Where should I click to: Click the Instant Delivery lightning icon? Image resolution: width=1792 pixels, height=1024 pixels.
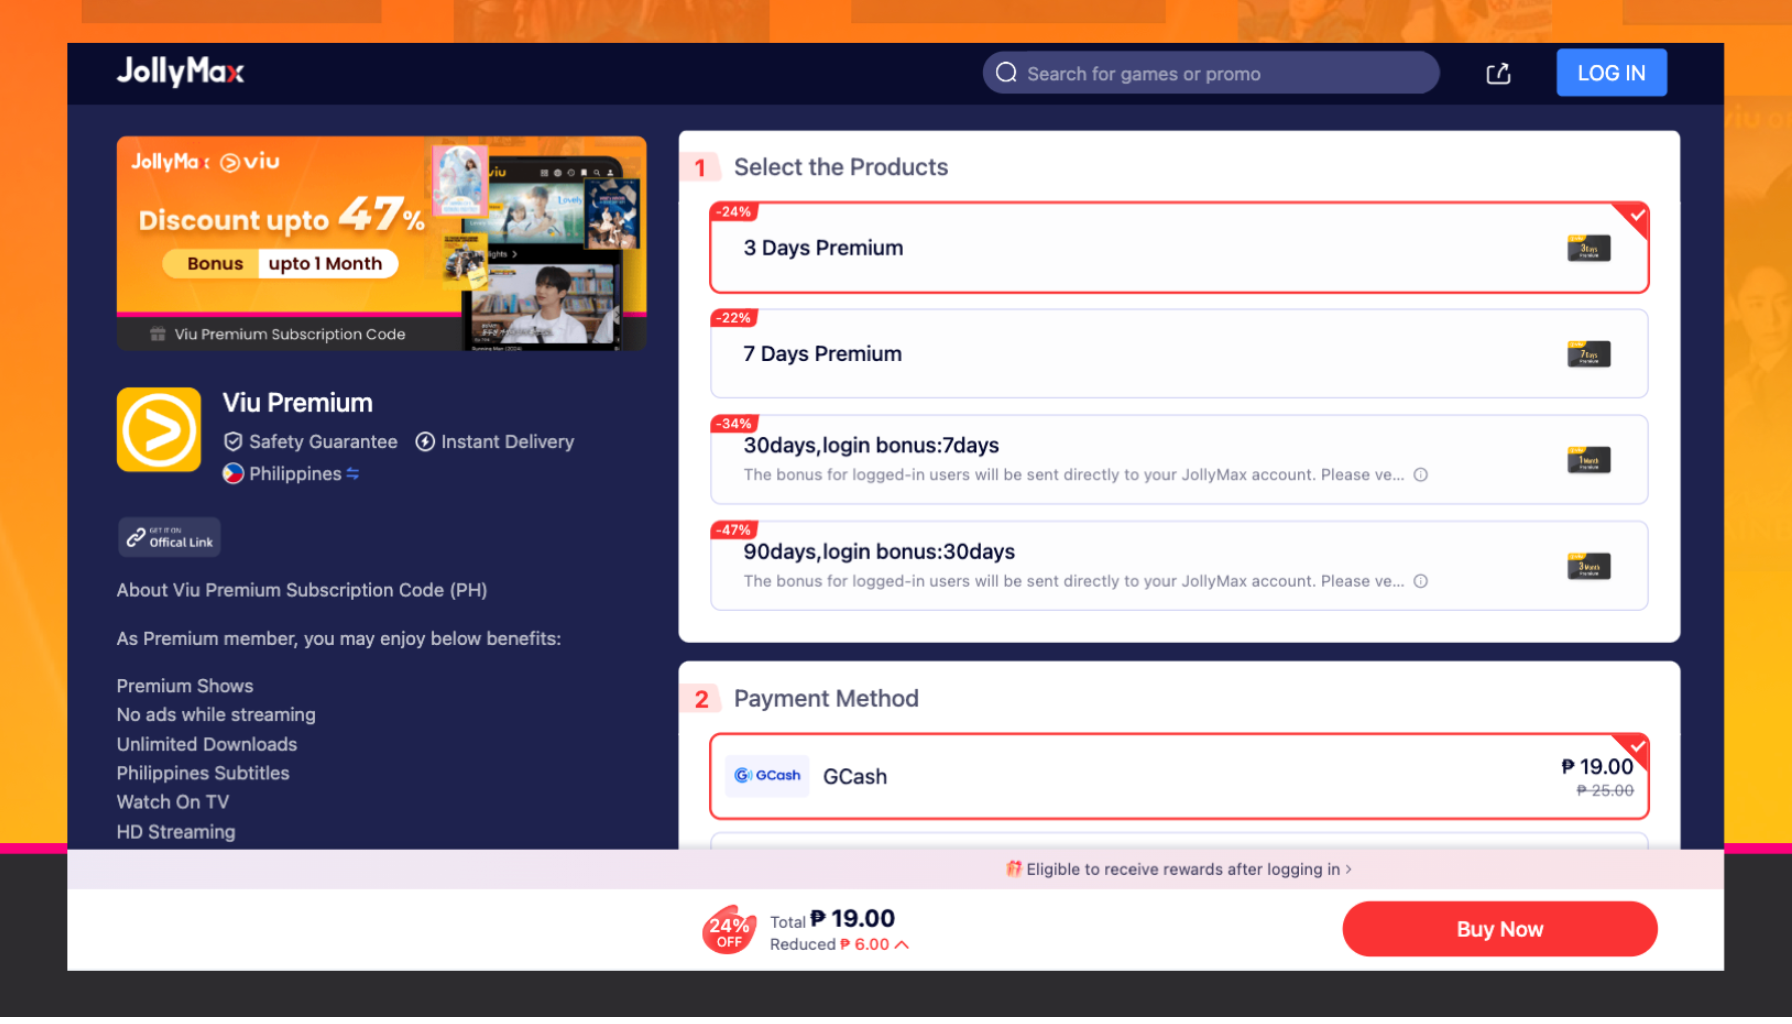(x=424, y=441)
